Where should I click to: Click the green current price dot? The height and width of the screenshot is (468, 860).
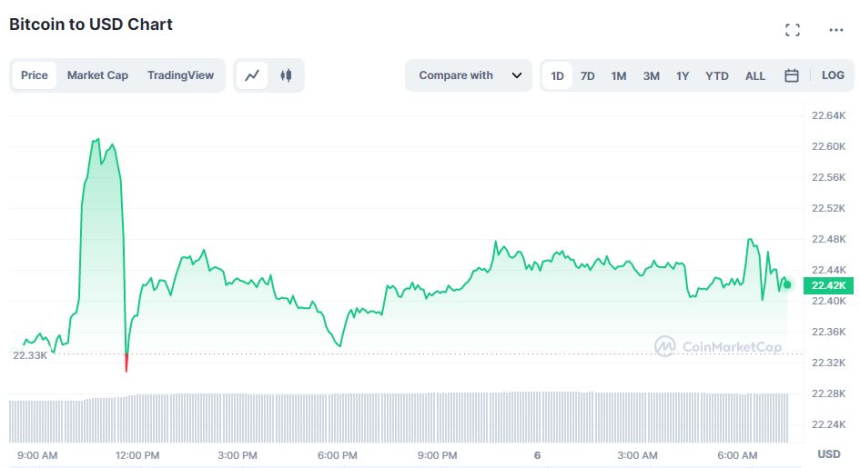tap(787, 285)
